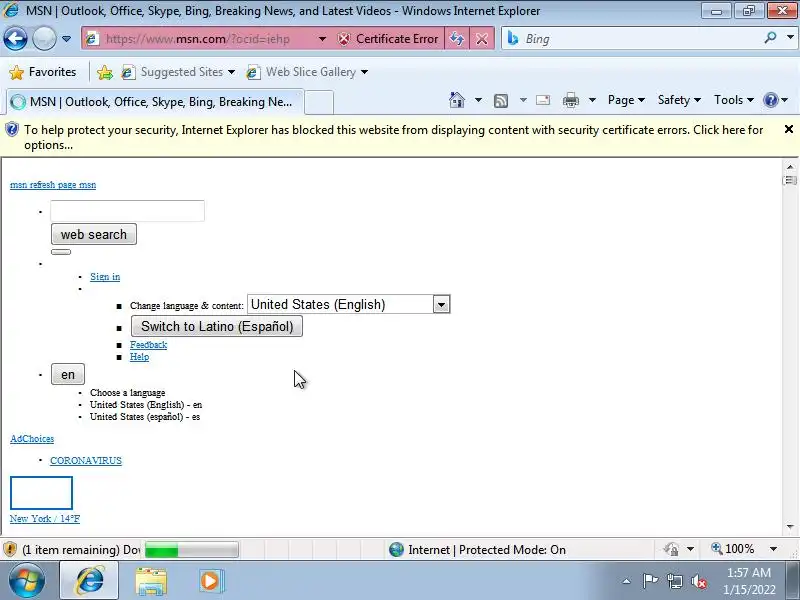Click the Refresh page icon
Image resolution: width=800 pixels, height=600 pixels.
click(457, 39)
